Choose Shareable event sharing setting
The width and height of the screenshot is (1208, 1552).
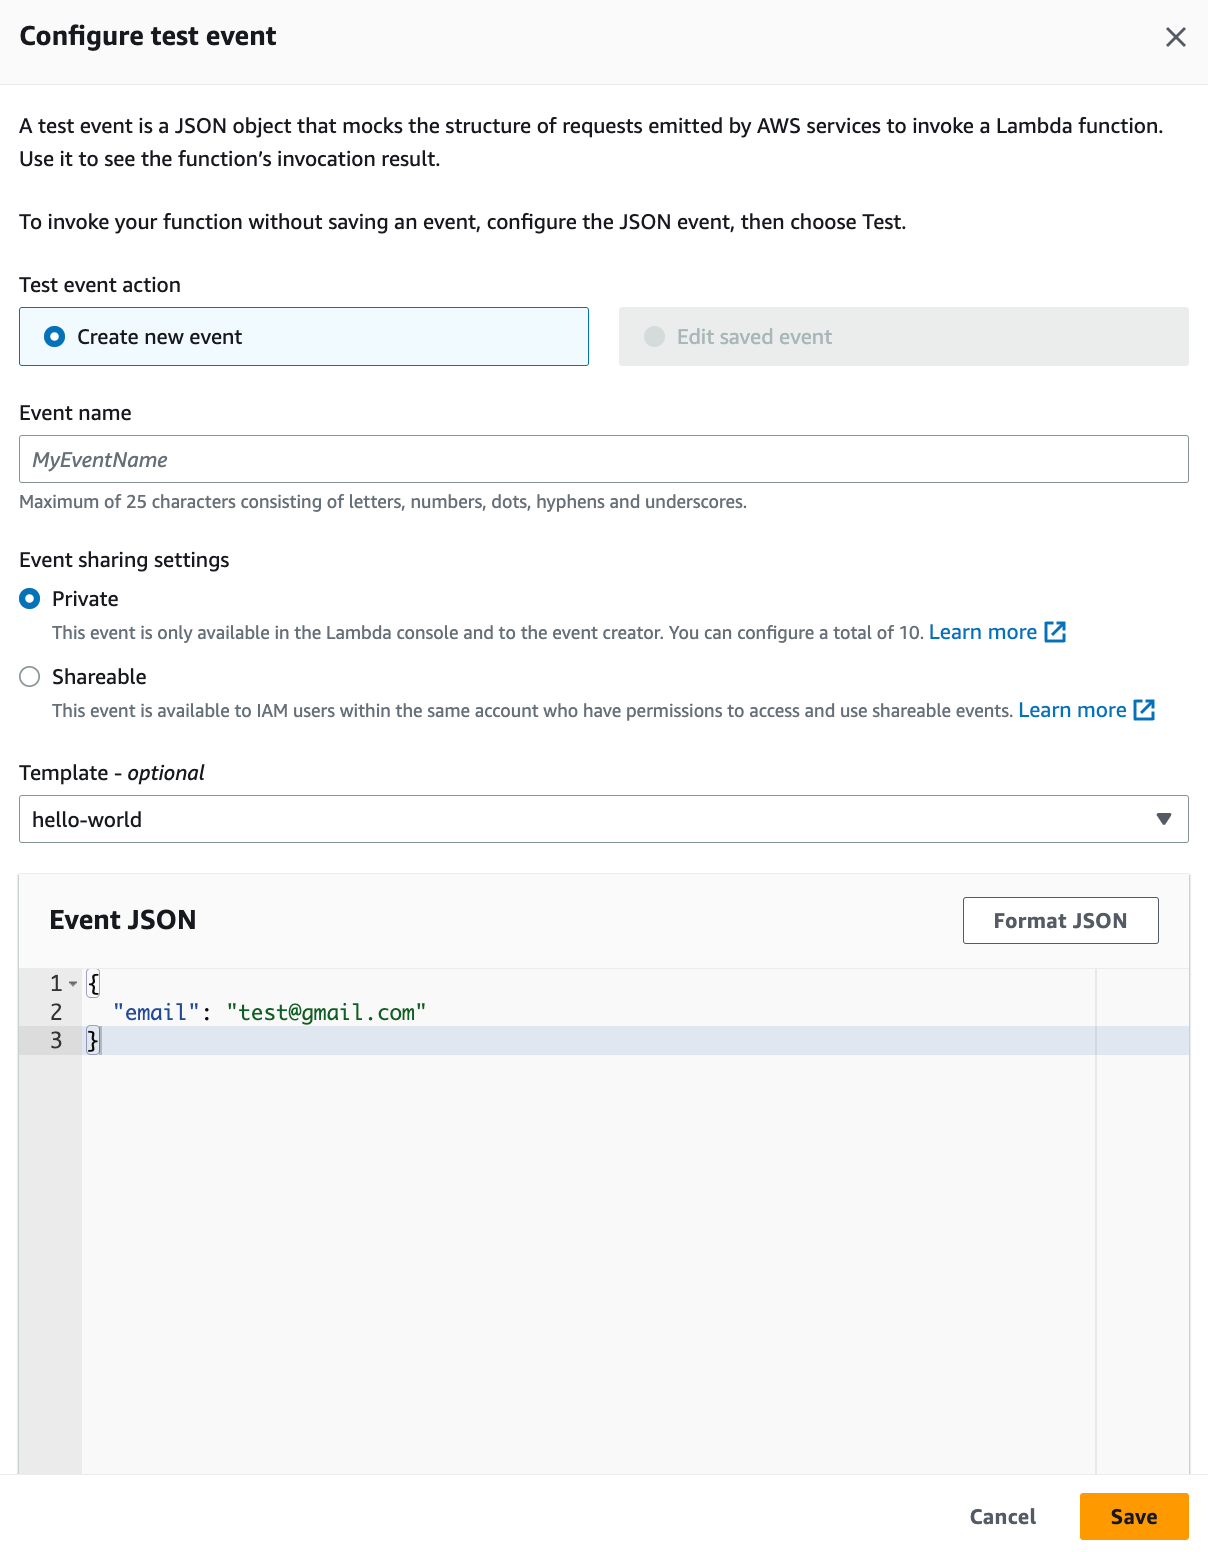coord(30,677)
